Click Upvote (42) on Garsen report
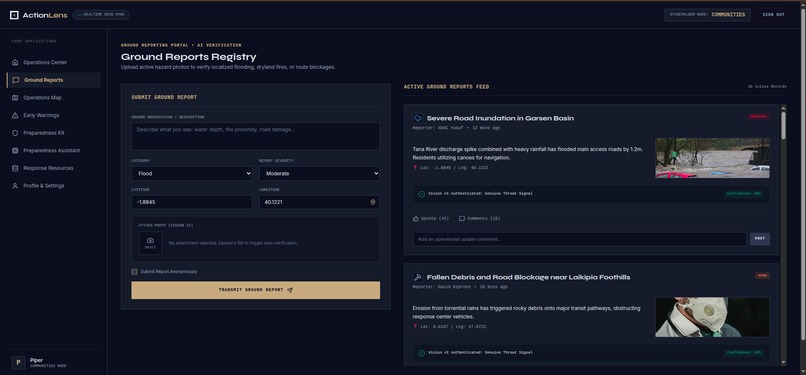The height and width of the screenshot is (375, 806). click(x=431, y=218)
